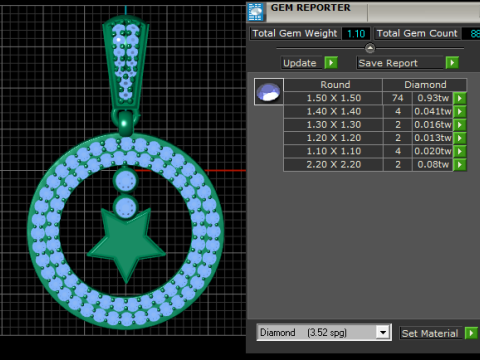Click the green arrow for the 1.50 X 1.50 row
The height and width of the screenshot is (360, 480).
[x=460, y=98]
